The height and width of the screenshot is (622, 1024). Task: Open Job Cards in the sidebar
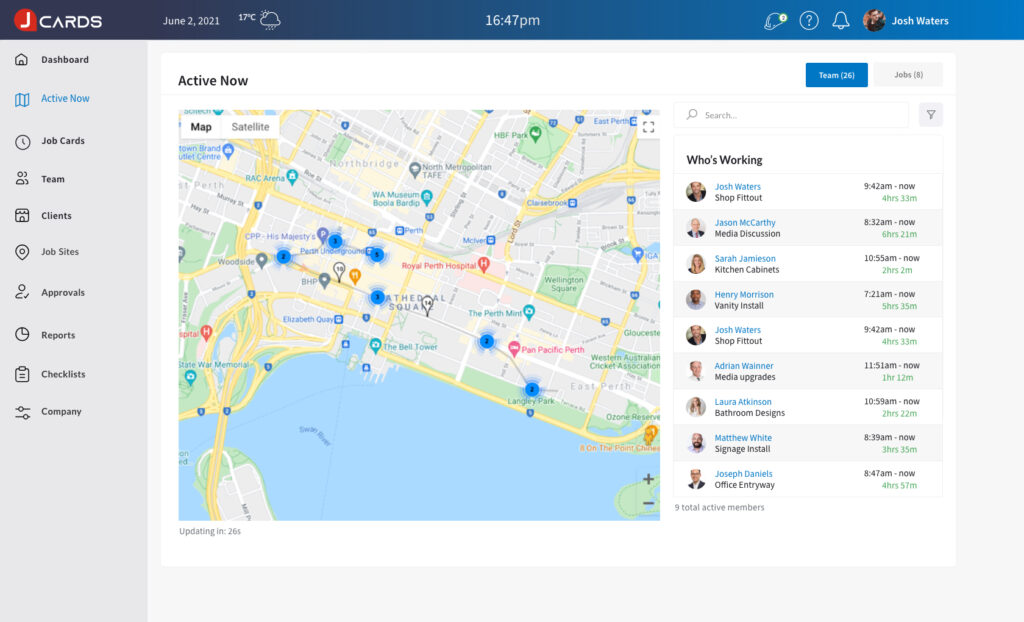coord(62,141)
